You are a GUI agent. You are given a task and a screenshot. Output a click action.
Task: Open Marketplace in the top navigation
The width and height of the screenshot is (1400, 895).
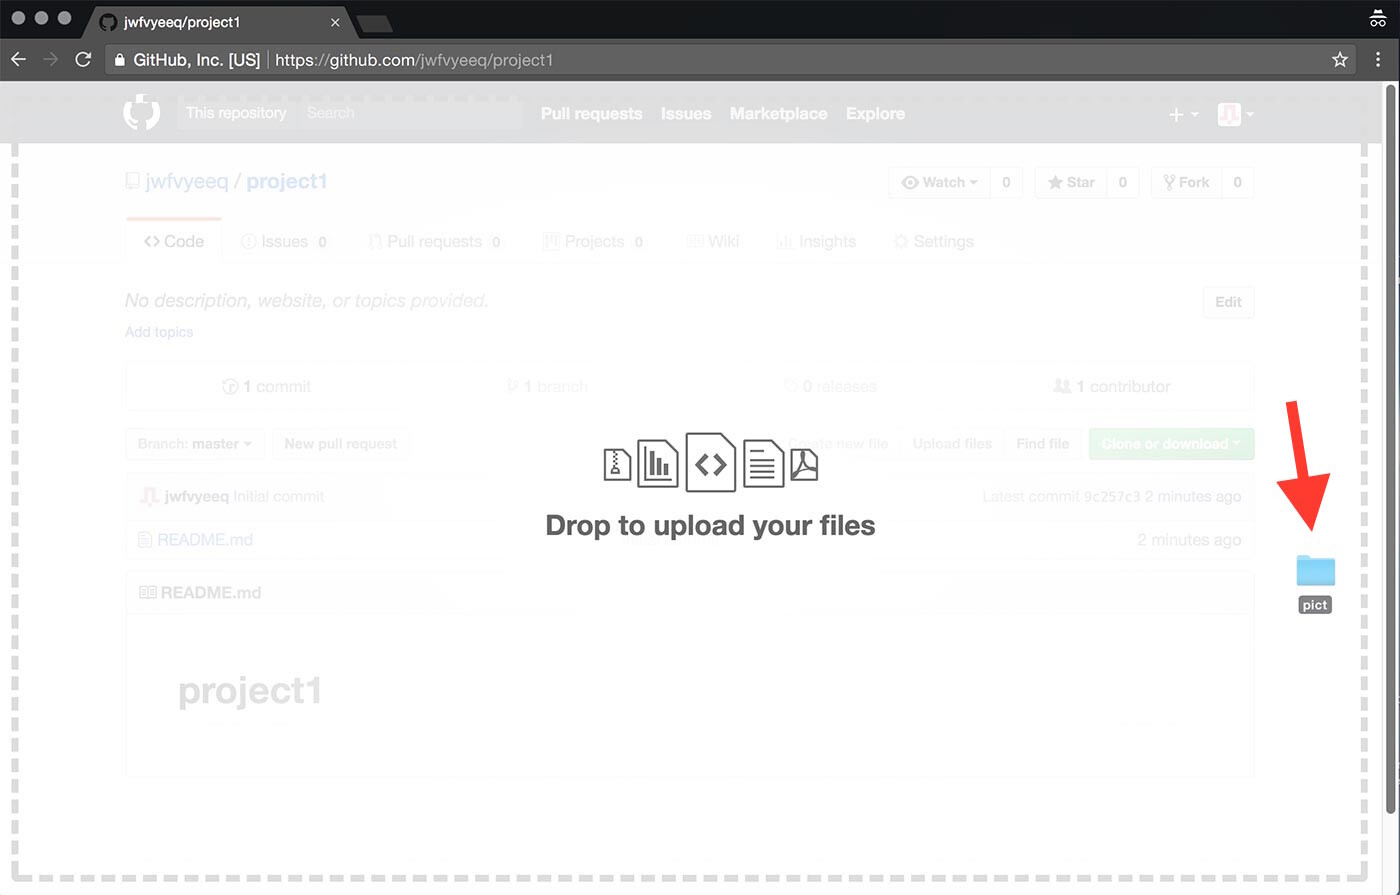click(x=778, y=114)
